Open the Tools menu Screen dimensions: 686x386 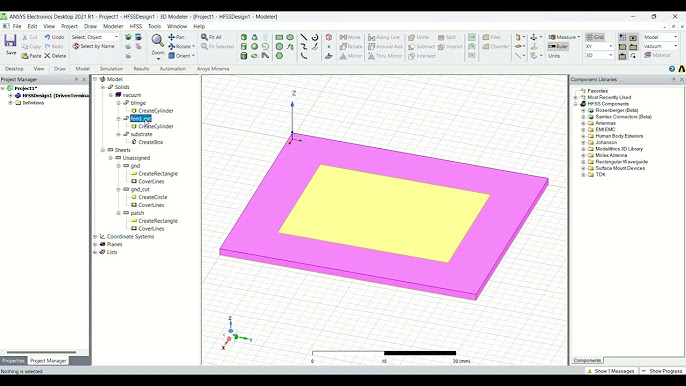coord(154,26)
